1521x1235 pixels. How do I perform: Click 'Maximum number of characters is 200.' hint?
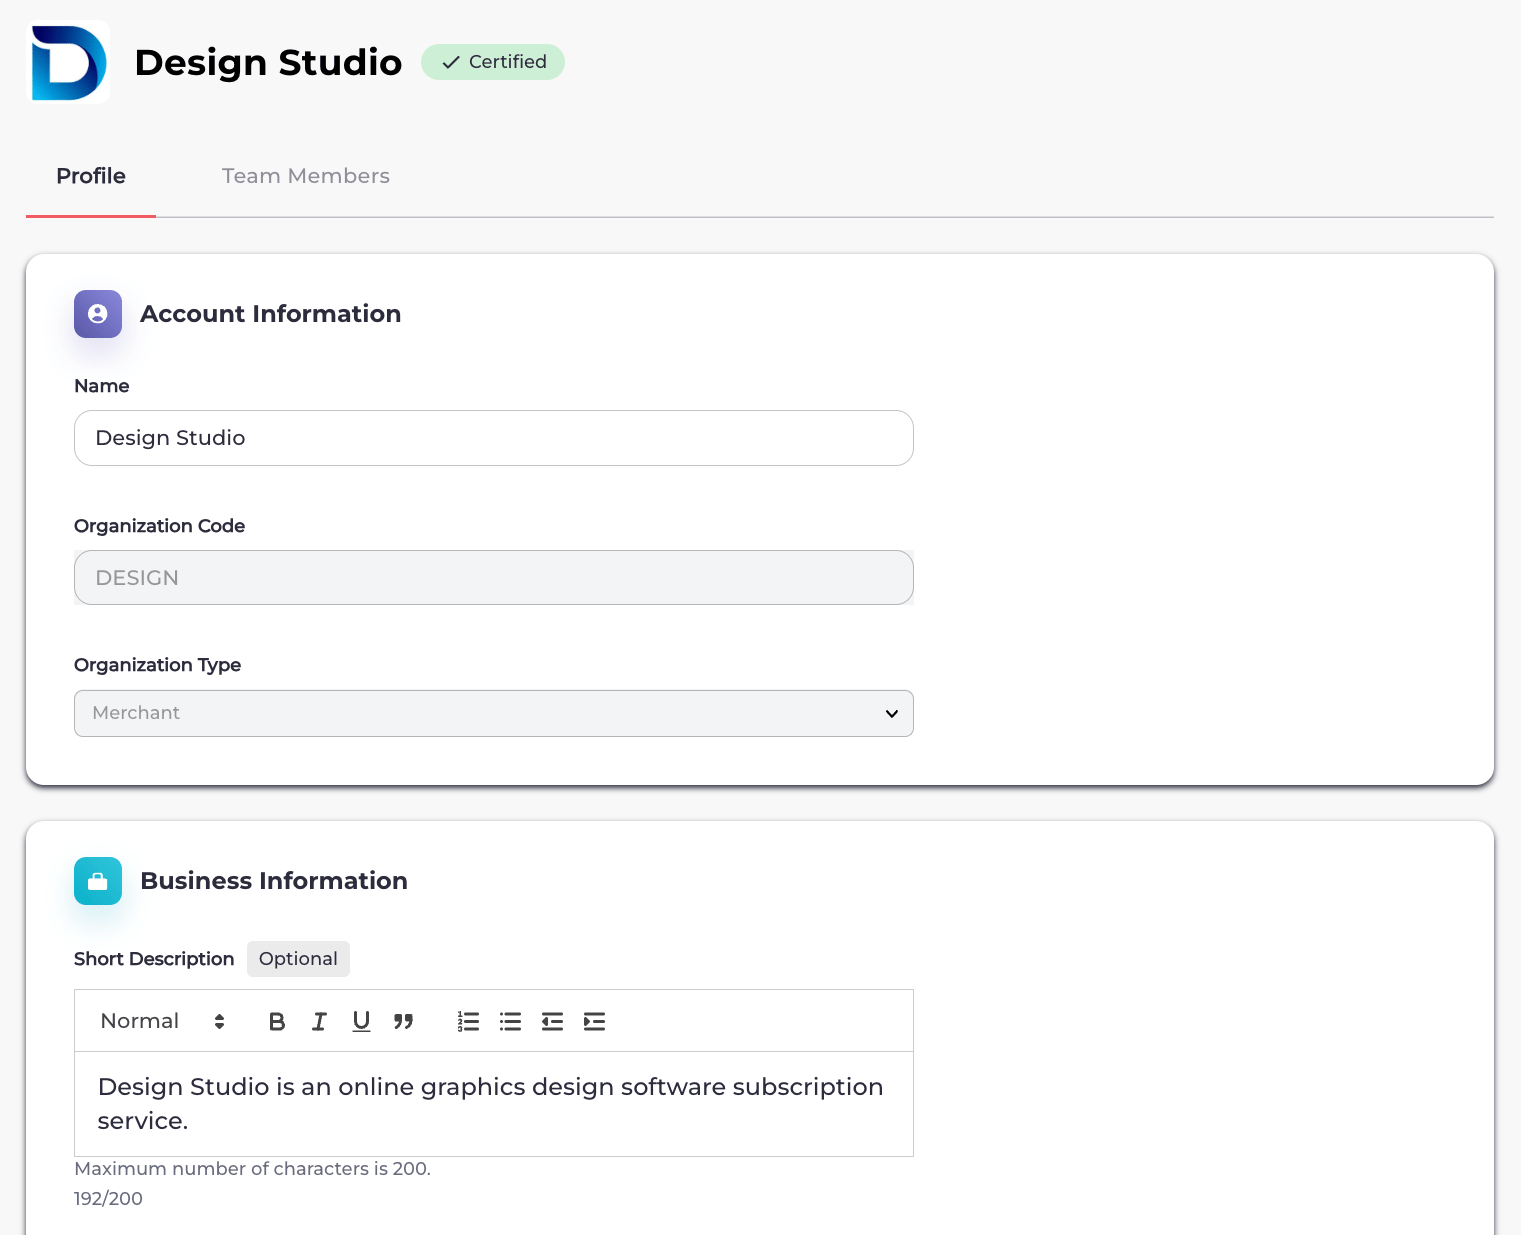[x=252, y=1168]
